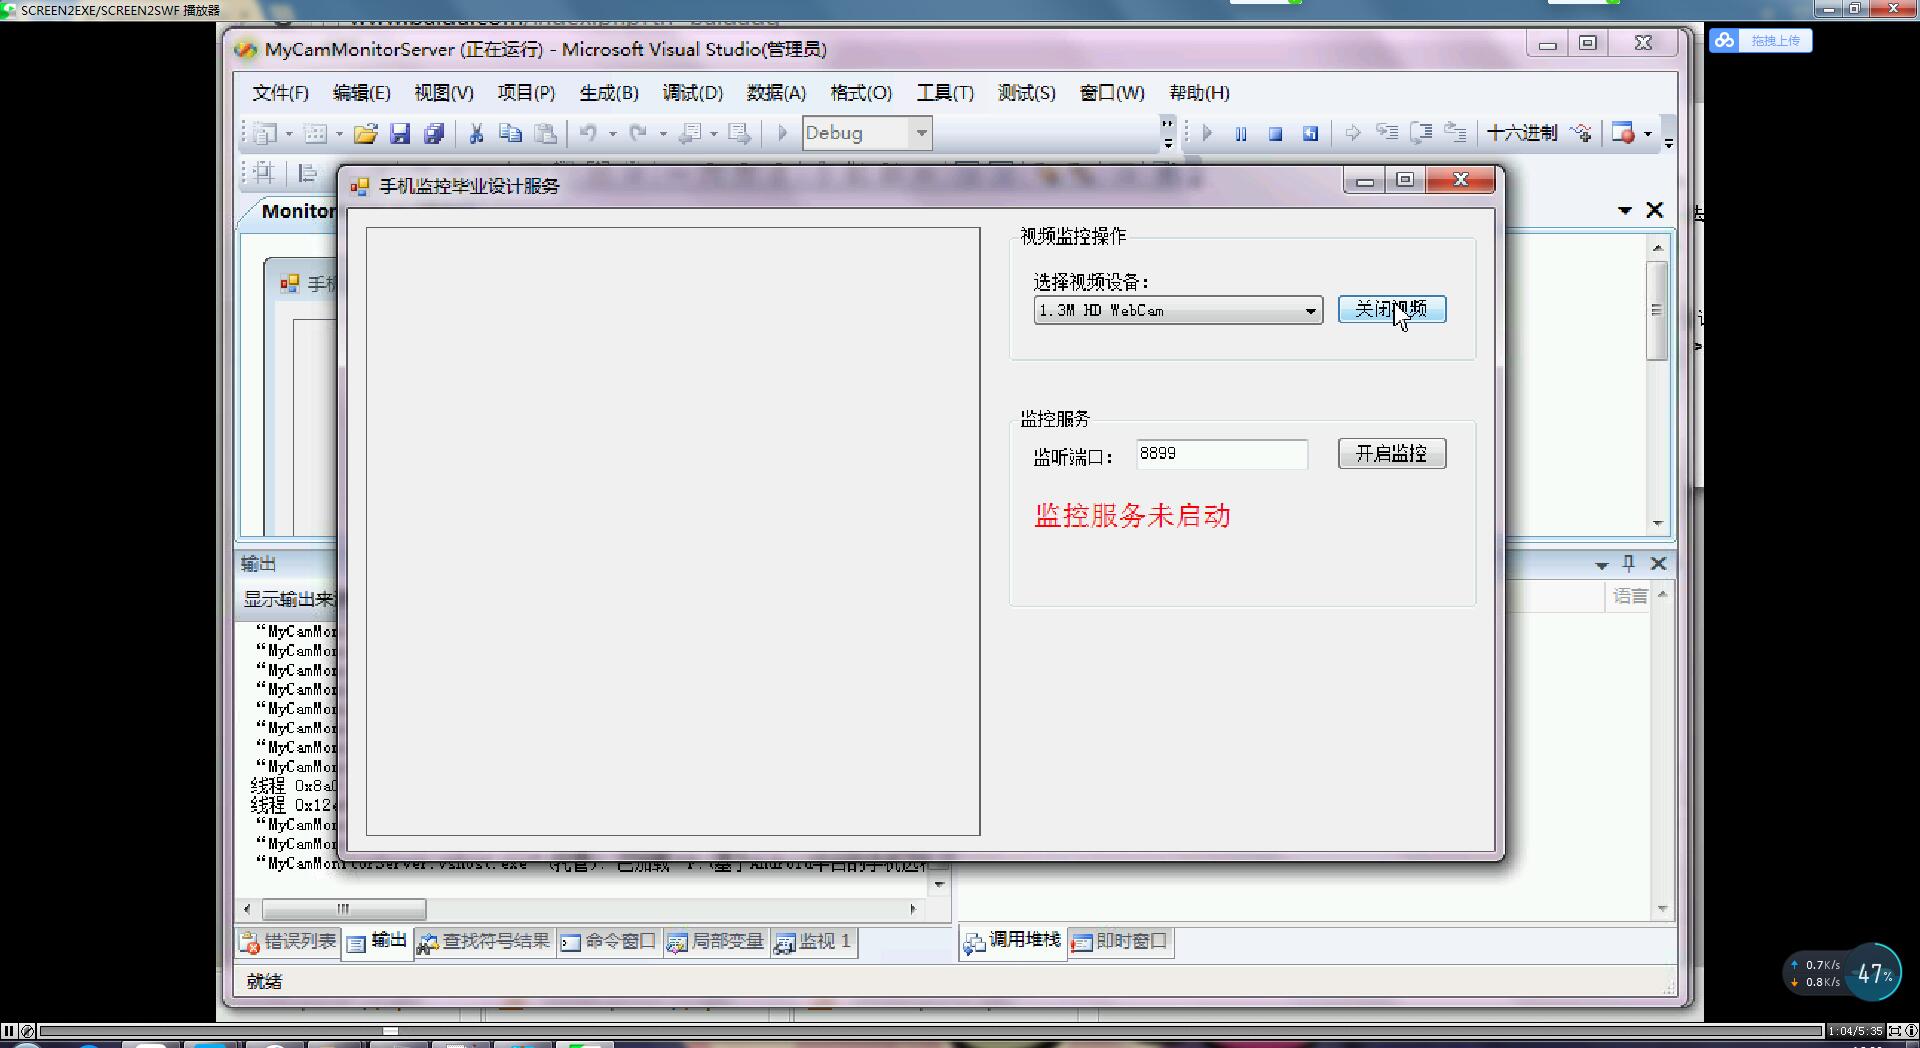Open the video device combo box

point(1178,310)
